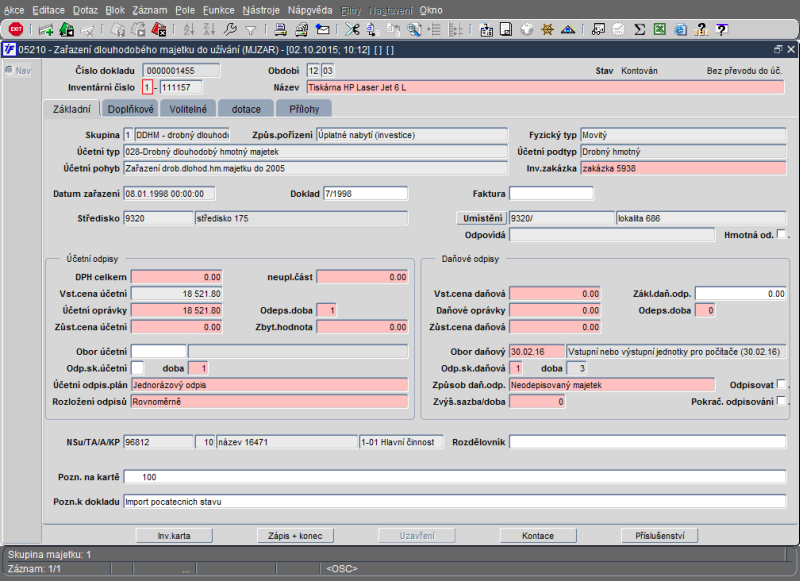Click the Faktura input field
This screenshot has width=800, height=581.
[551, 193]
